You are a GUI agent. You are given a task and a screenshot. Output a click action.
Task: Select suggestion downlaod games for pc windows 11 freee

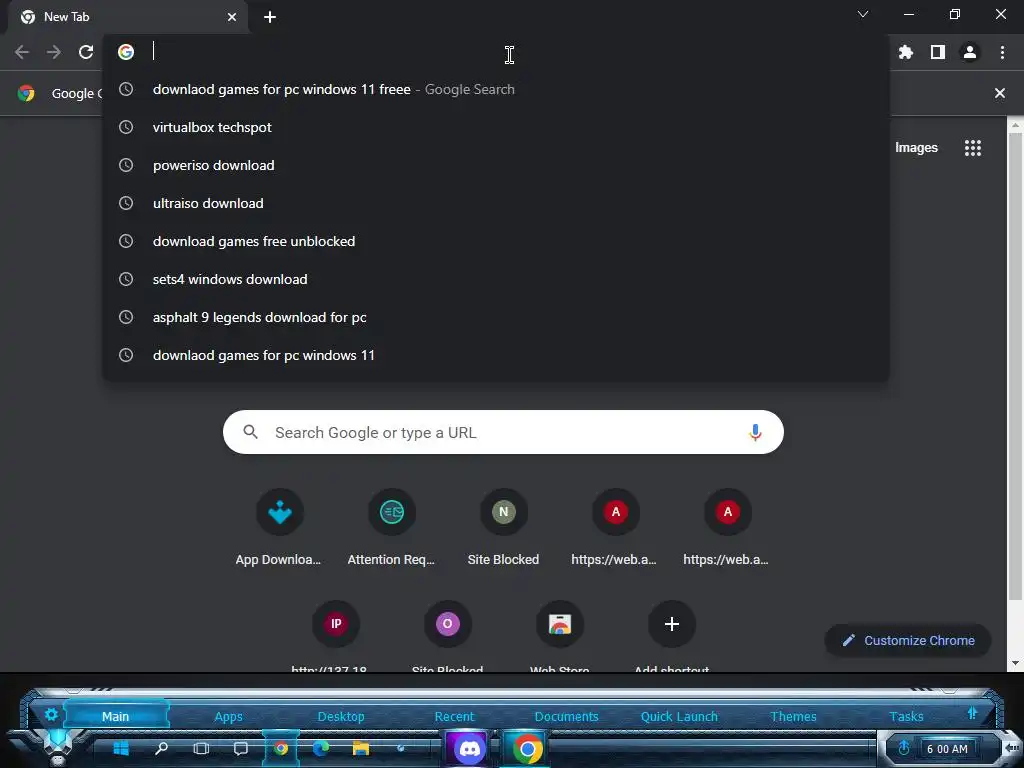point(496,89)
